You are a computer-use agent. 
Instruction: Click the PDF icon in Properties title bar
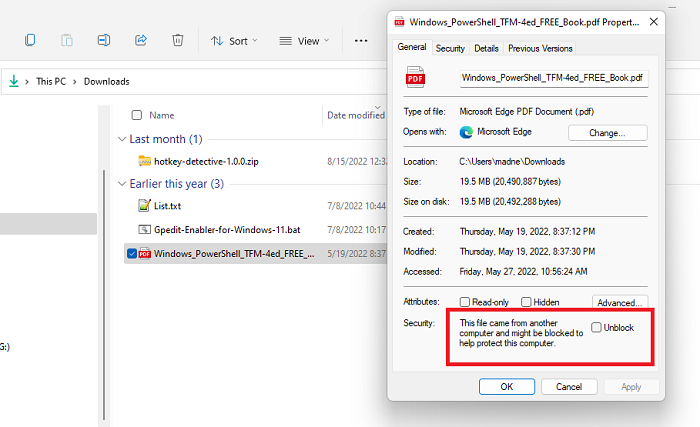click(400, 22)
